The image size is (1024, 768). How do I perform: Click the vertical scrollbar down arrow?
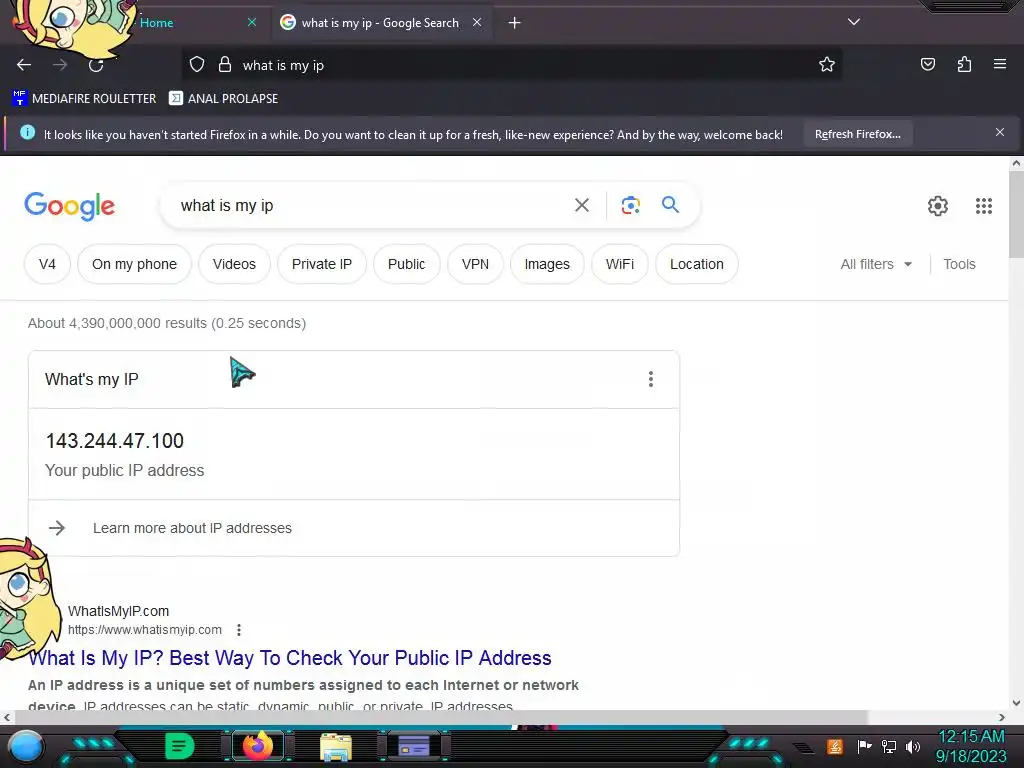[1016, 703]
